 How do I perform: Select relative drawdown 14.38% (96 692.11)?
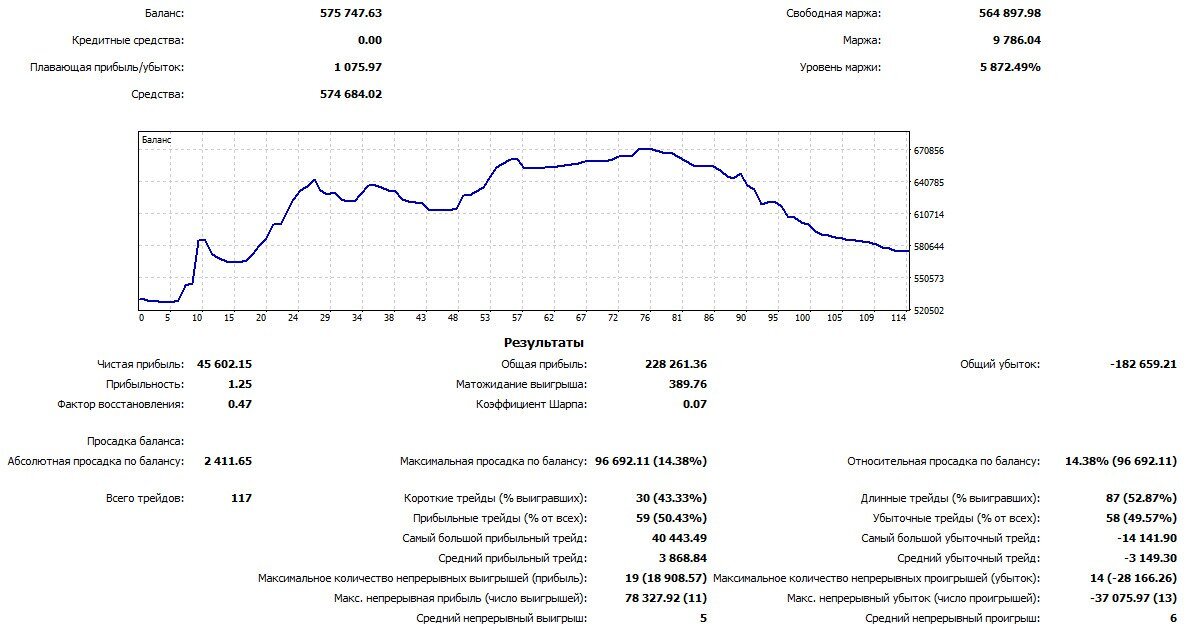[x=1121, y=461]
